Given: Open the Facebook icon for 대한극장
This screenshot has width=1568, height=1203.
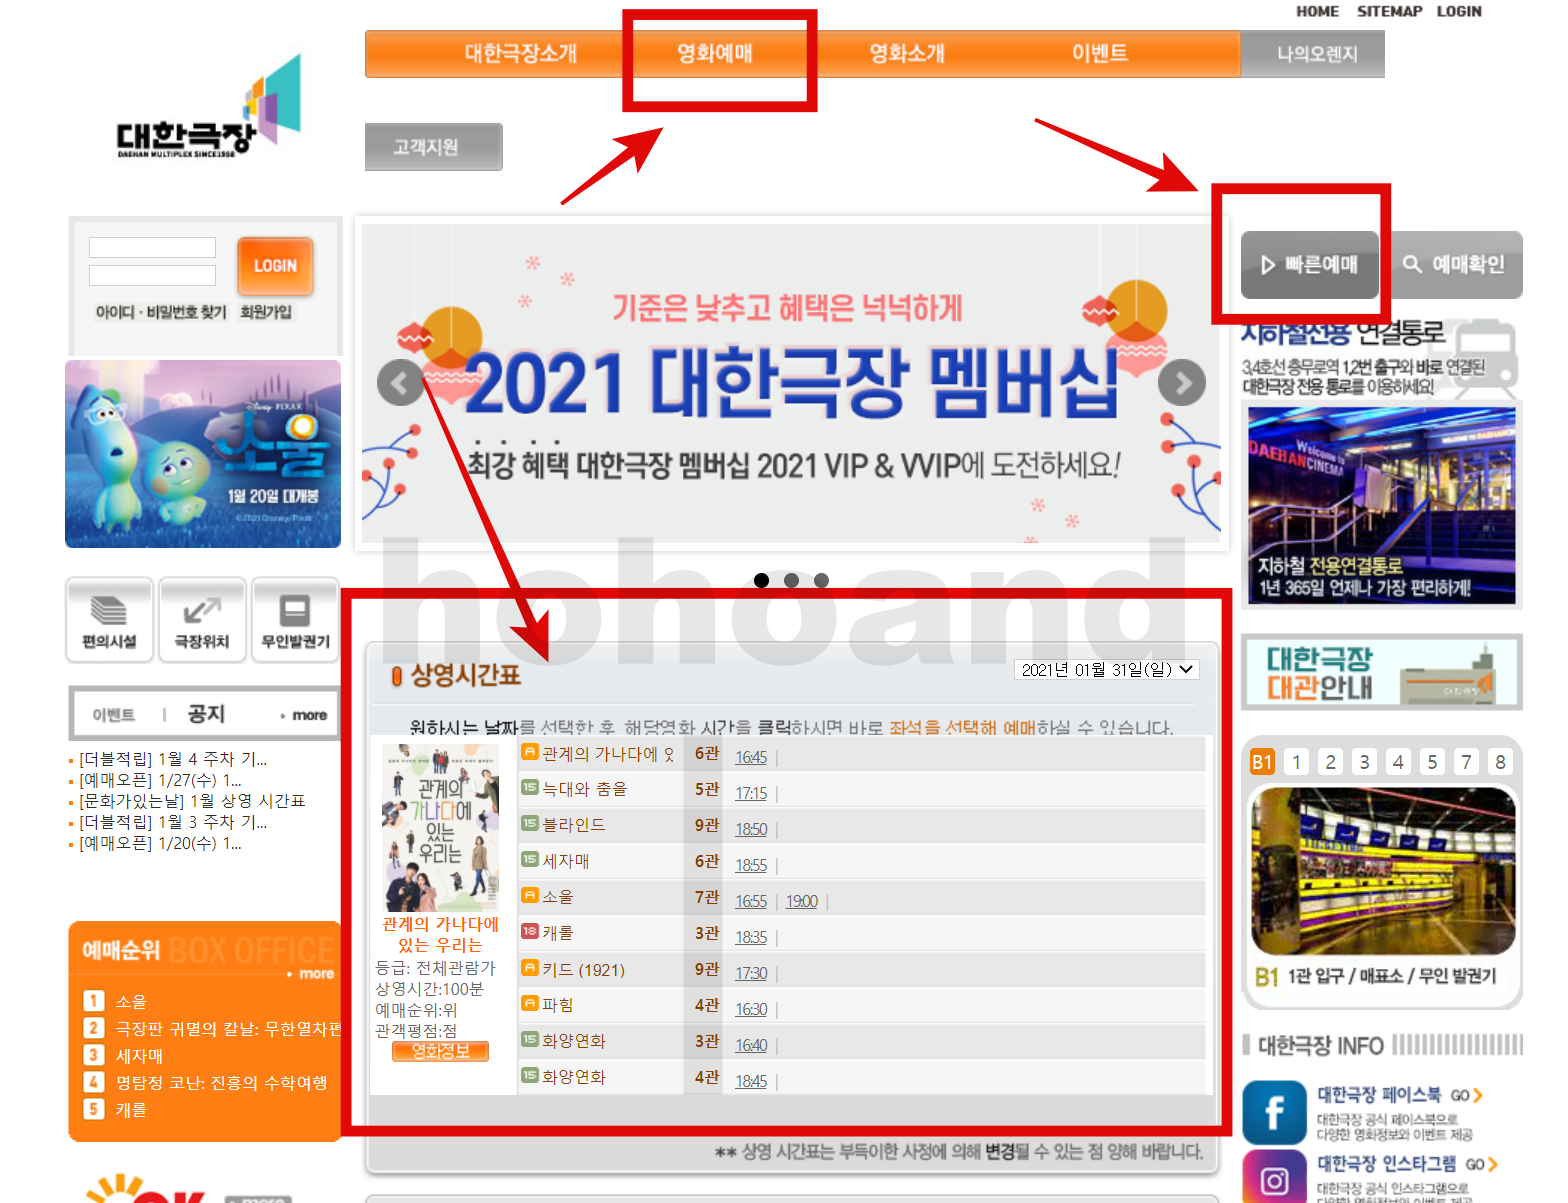Looking at the screenshot, I should (1274, 1111).
